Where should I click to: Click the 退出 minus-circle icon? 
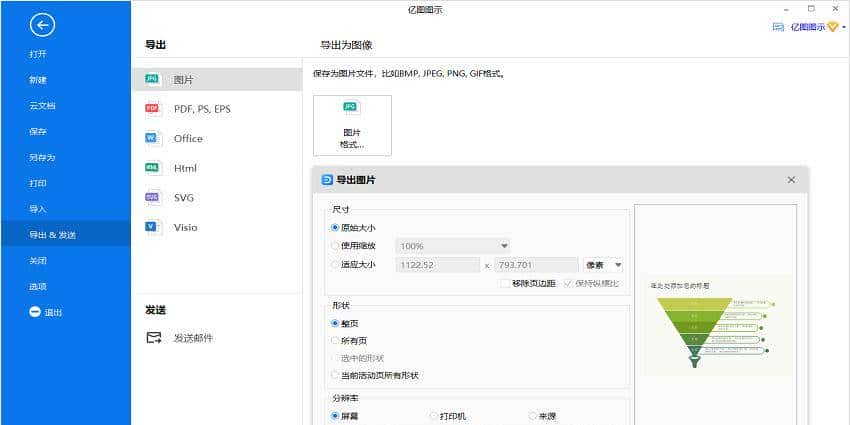pos(35,312)
